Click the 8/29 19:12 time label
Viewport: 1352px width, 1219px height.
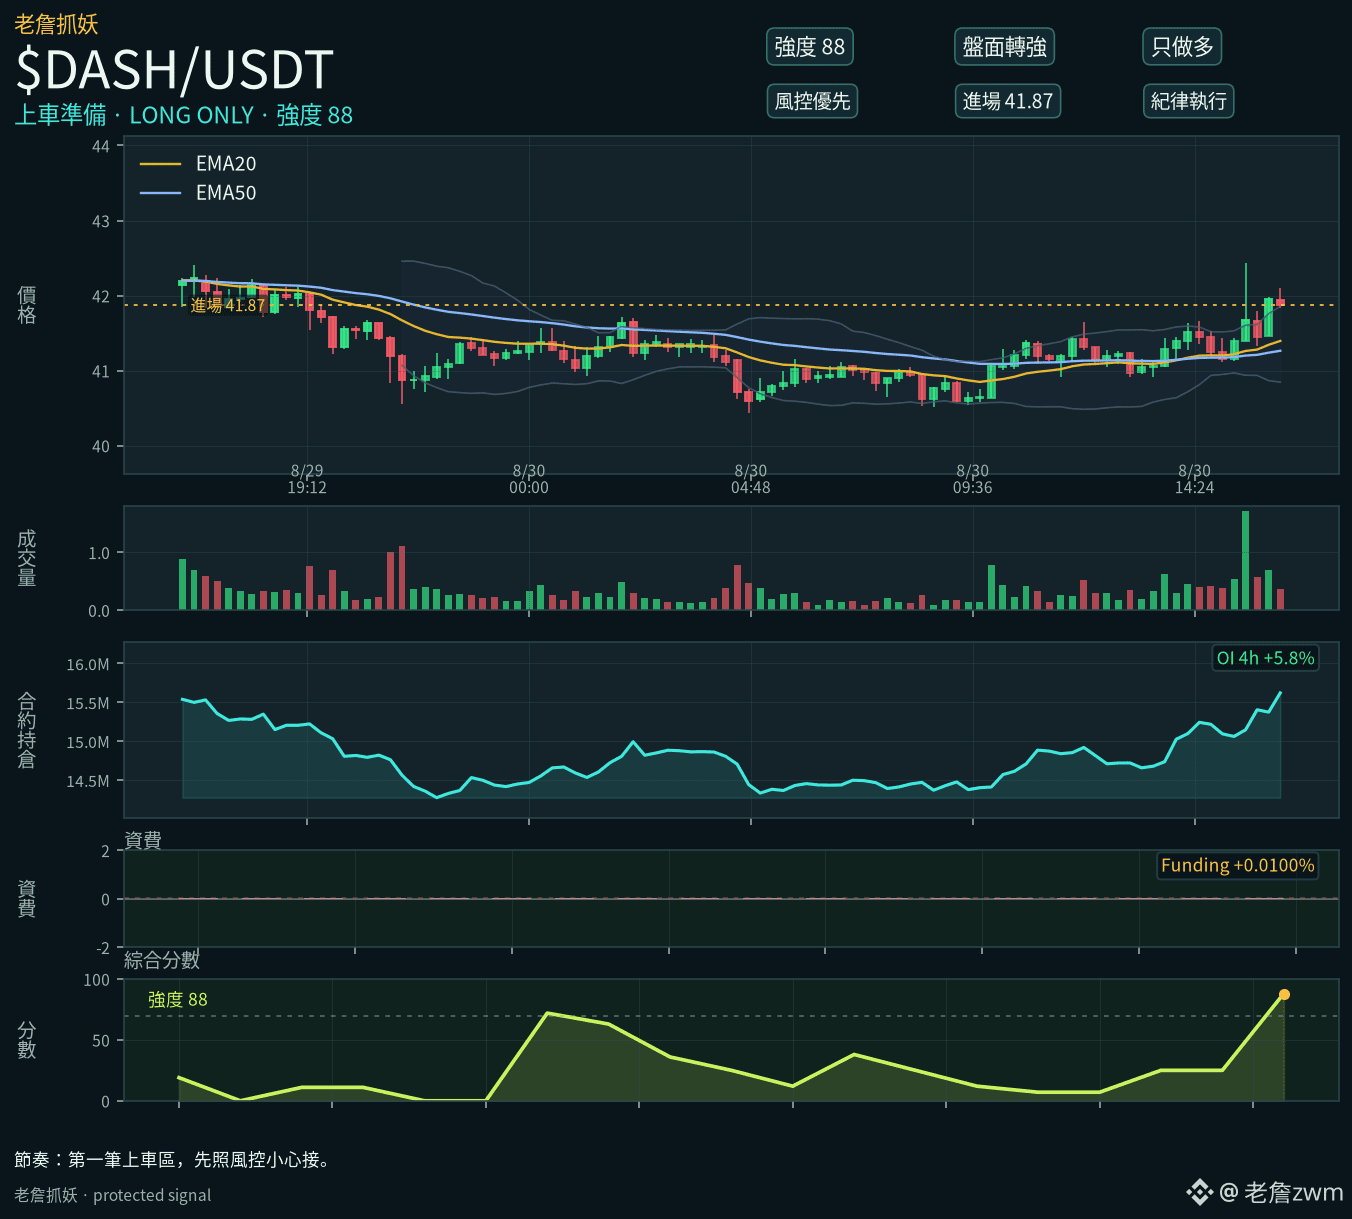307,479
